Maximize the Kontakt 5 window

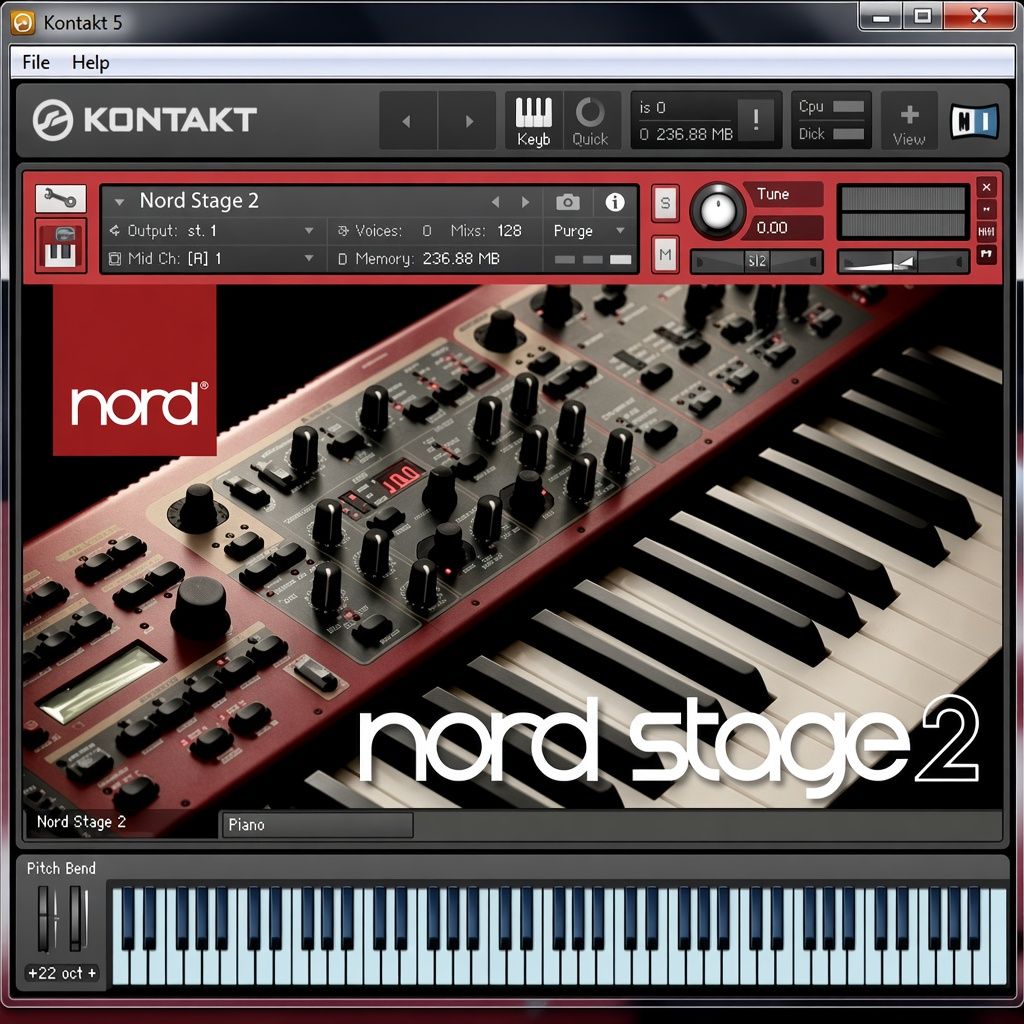click(922, 16)
